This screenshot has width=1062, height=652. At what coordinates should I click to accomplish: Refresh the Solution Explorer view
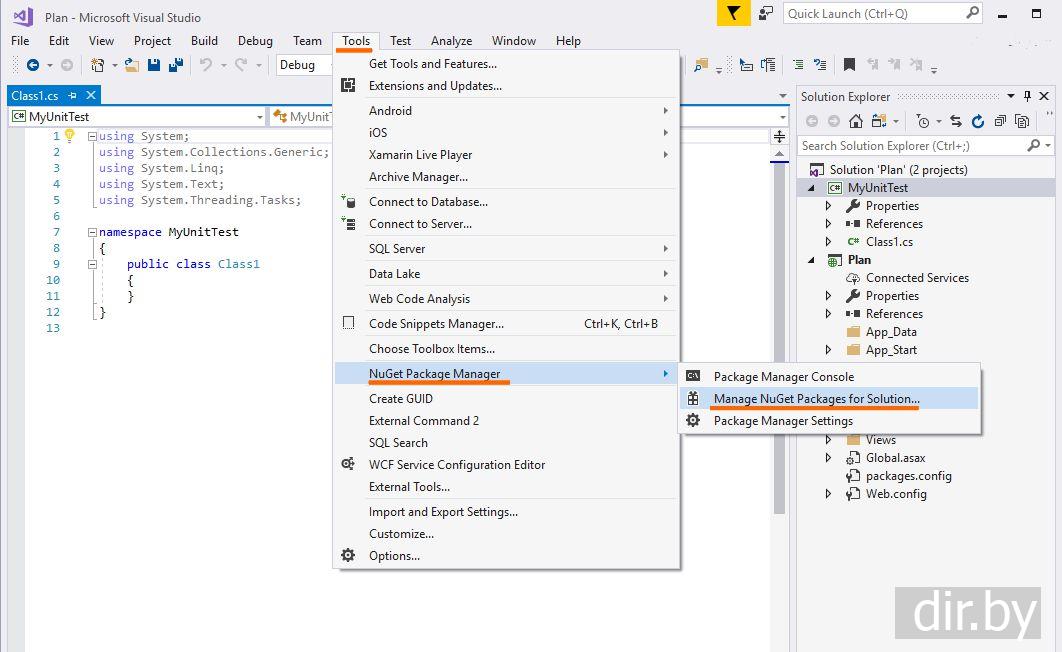(977, 121)
